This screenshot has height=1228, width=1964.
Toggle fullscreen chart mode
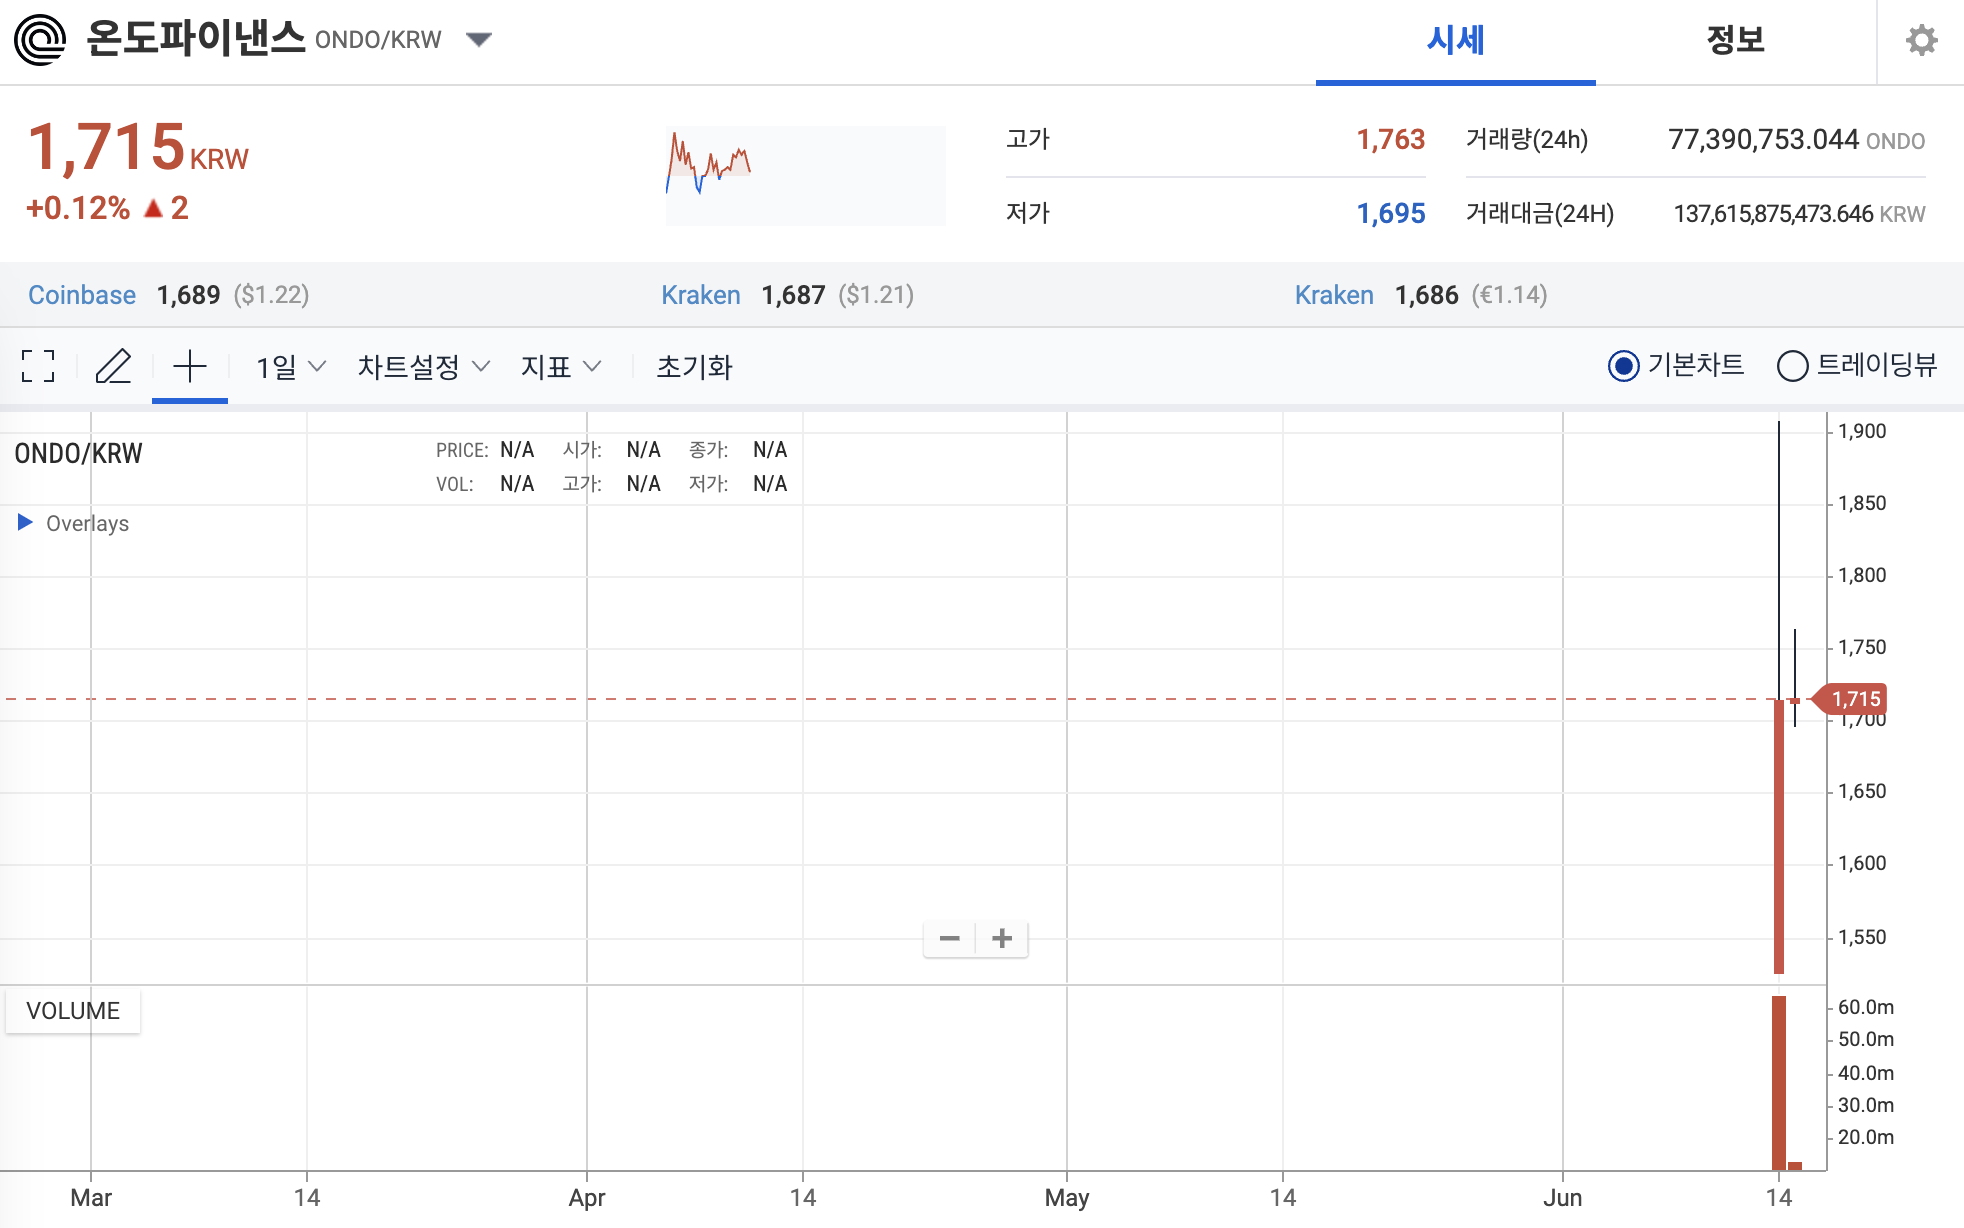(x=38, y=366)
